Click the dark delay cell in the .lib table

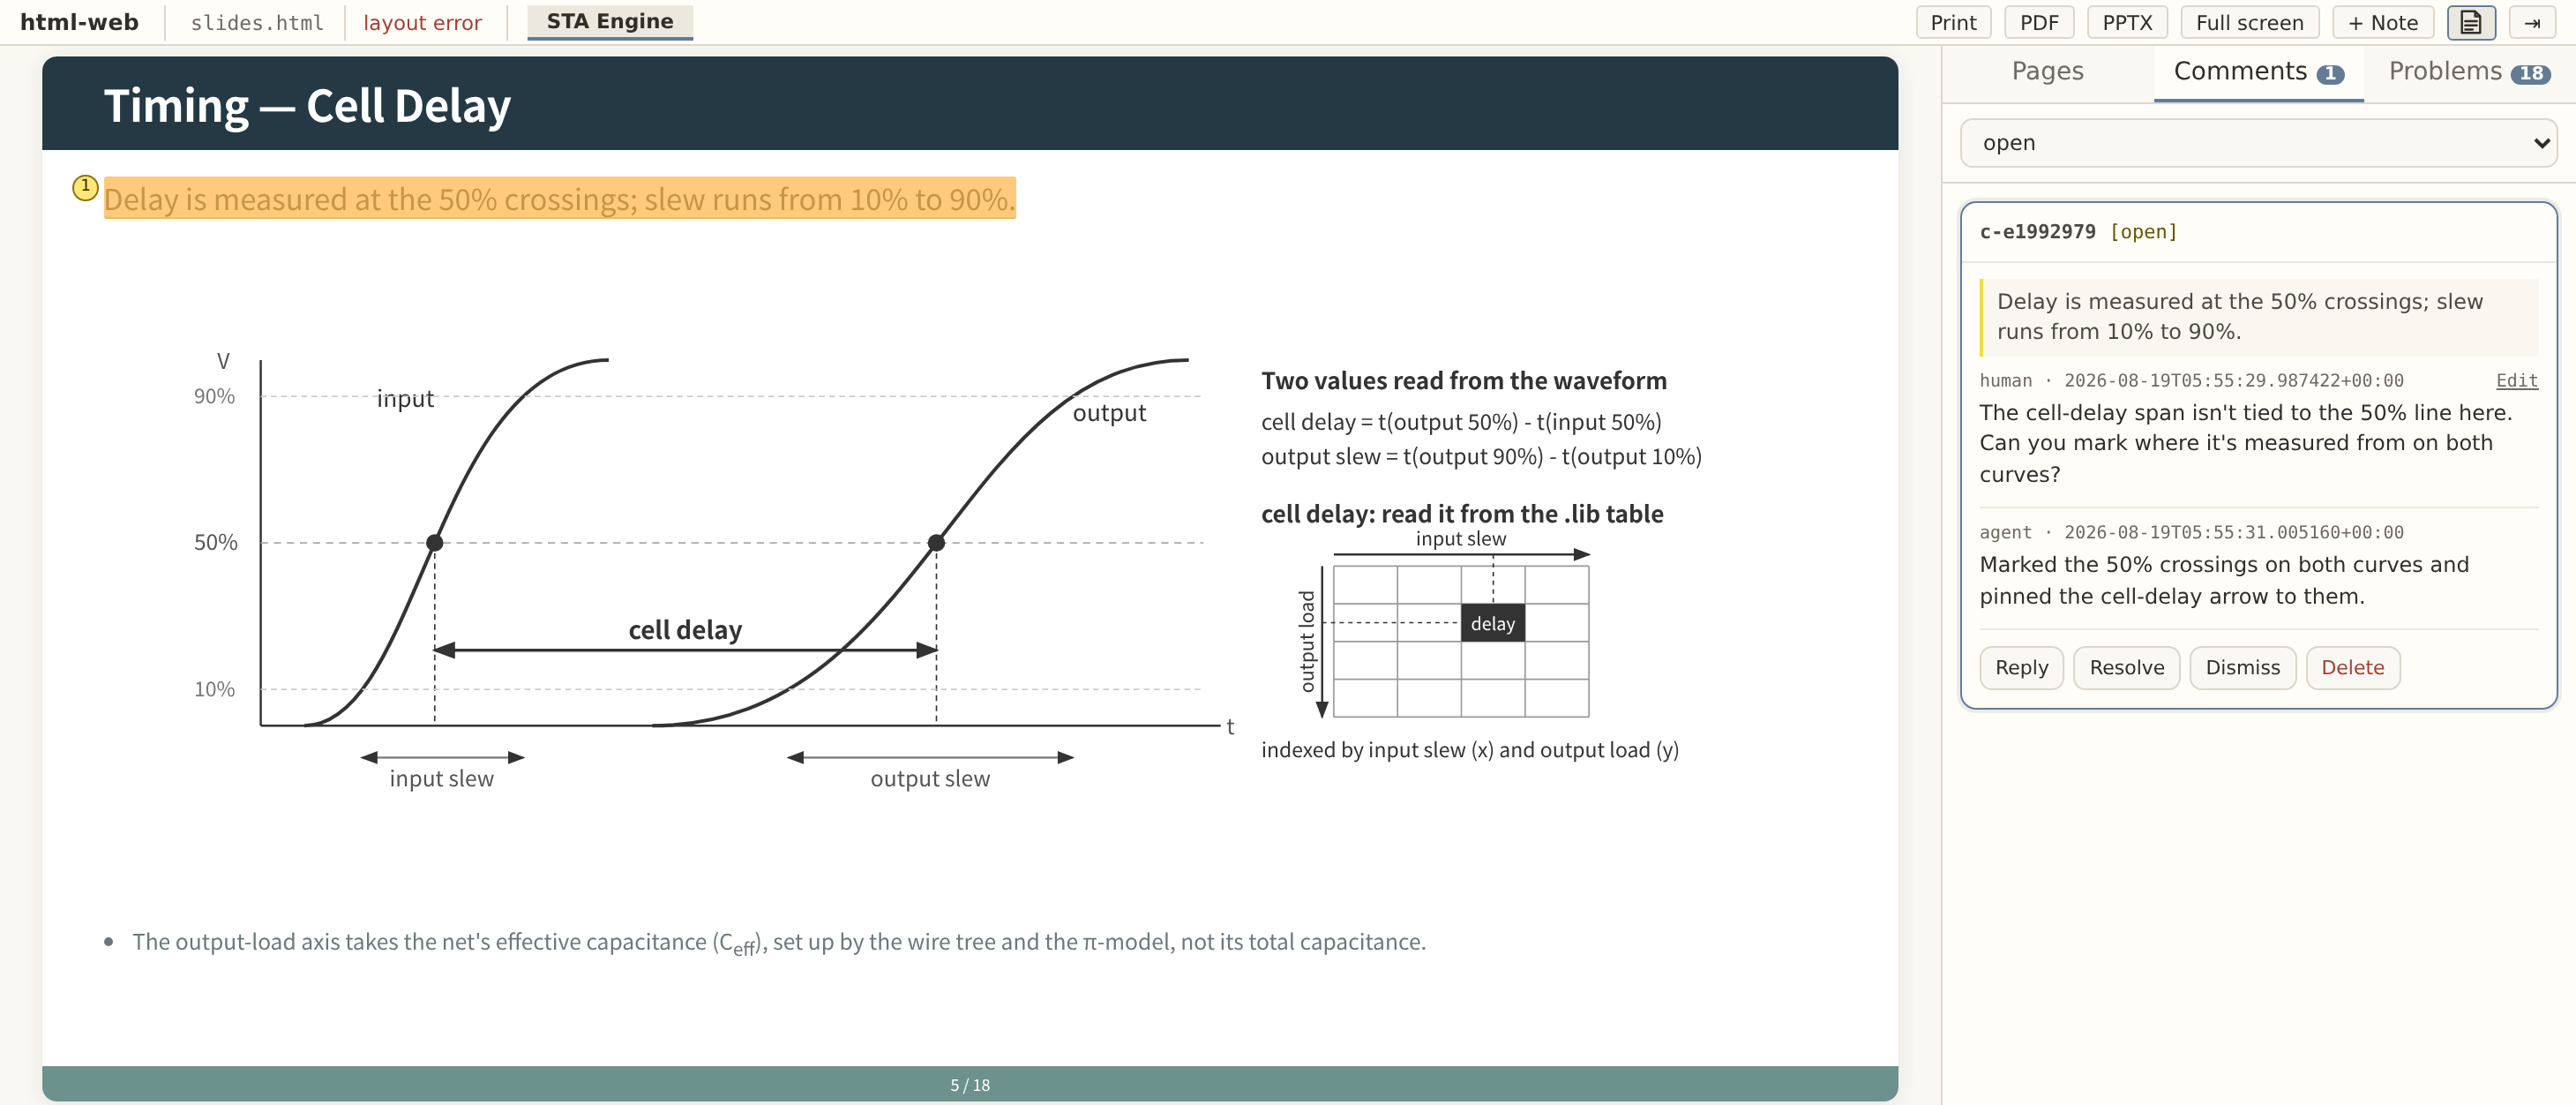[x=1492, y=623]
